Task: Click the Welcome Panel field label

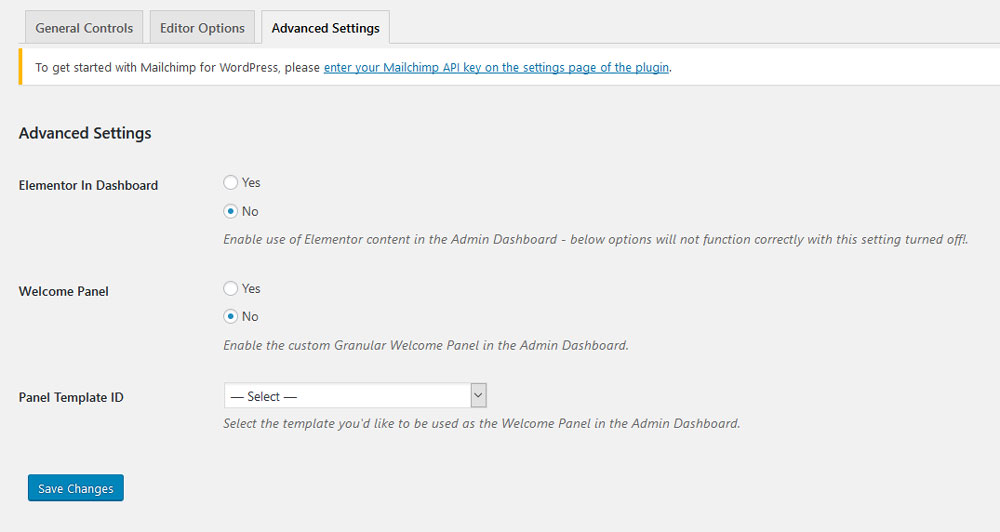Action: 63,291
